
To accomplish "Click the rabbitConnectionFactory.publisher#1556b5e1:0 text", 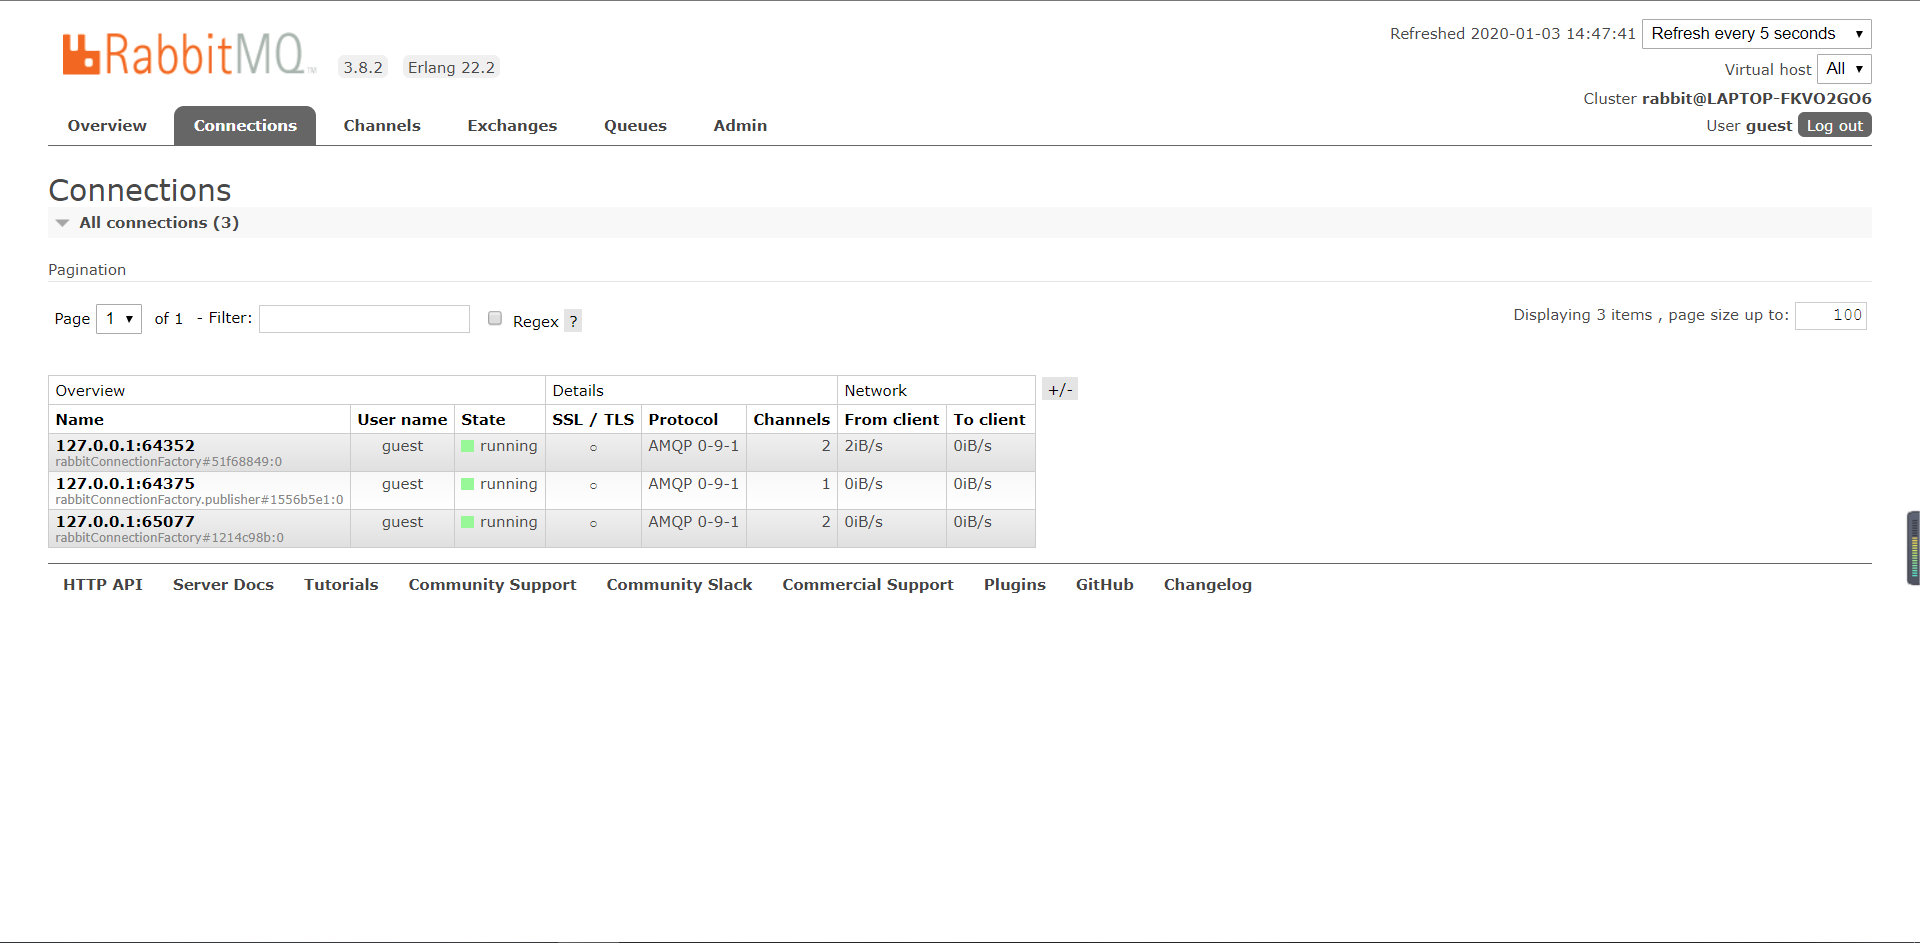I will coord(199,500).
